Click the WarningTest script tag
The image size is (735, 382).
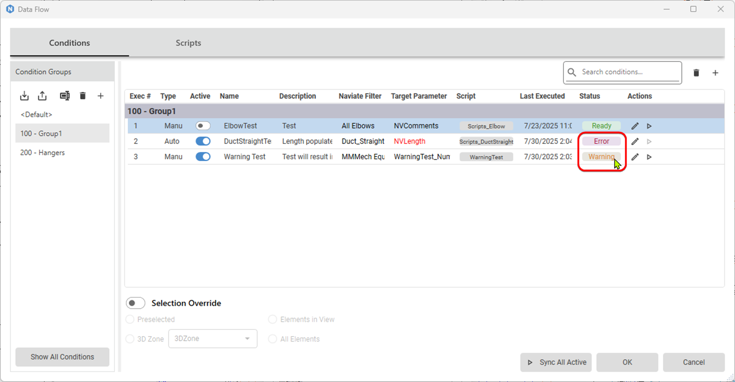[x=486, y=157]
